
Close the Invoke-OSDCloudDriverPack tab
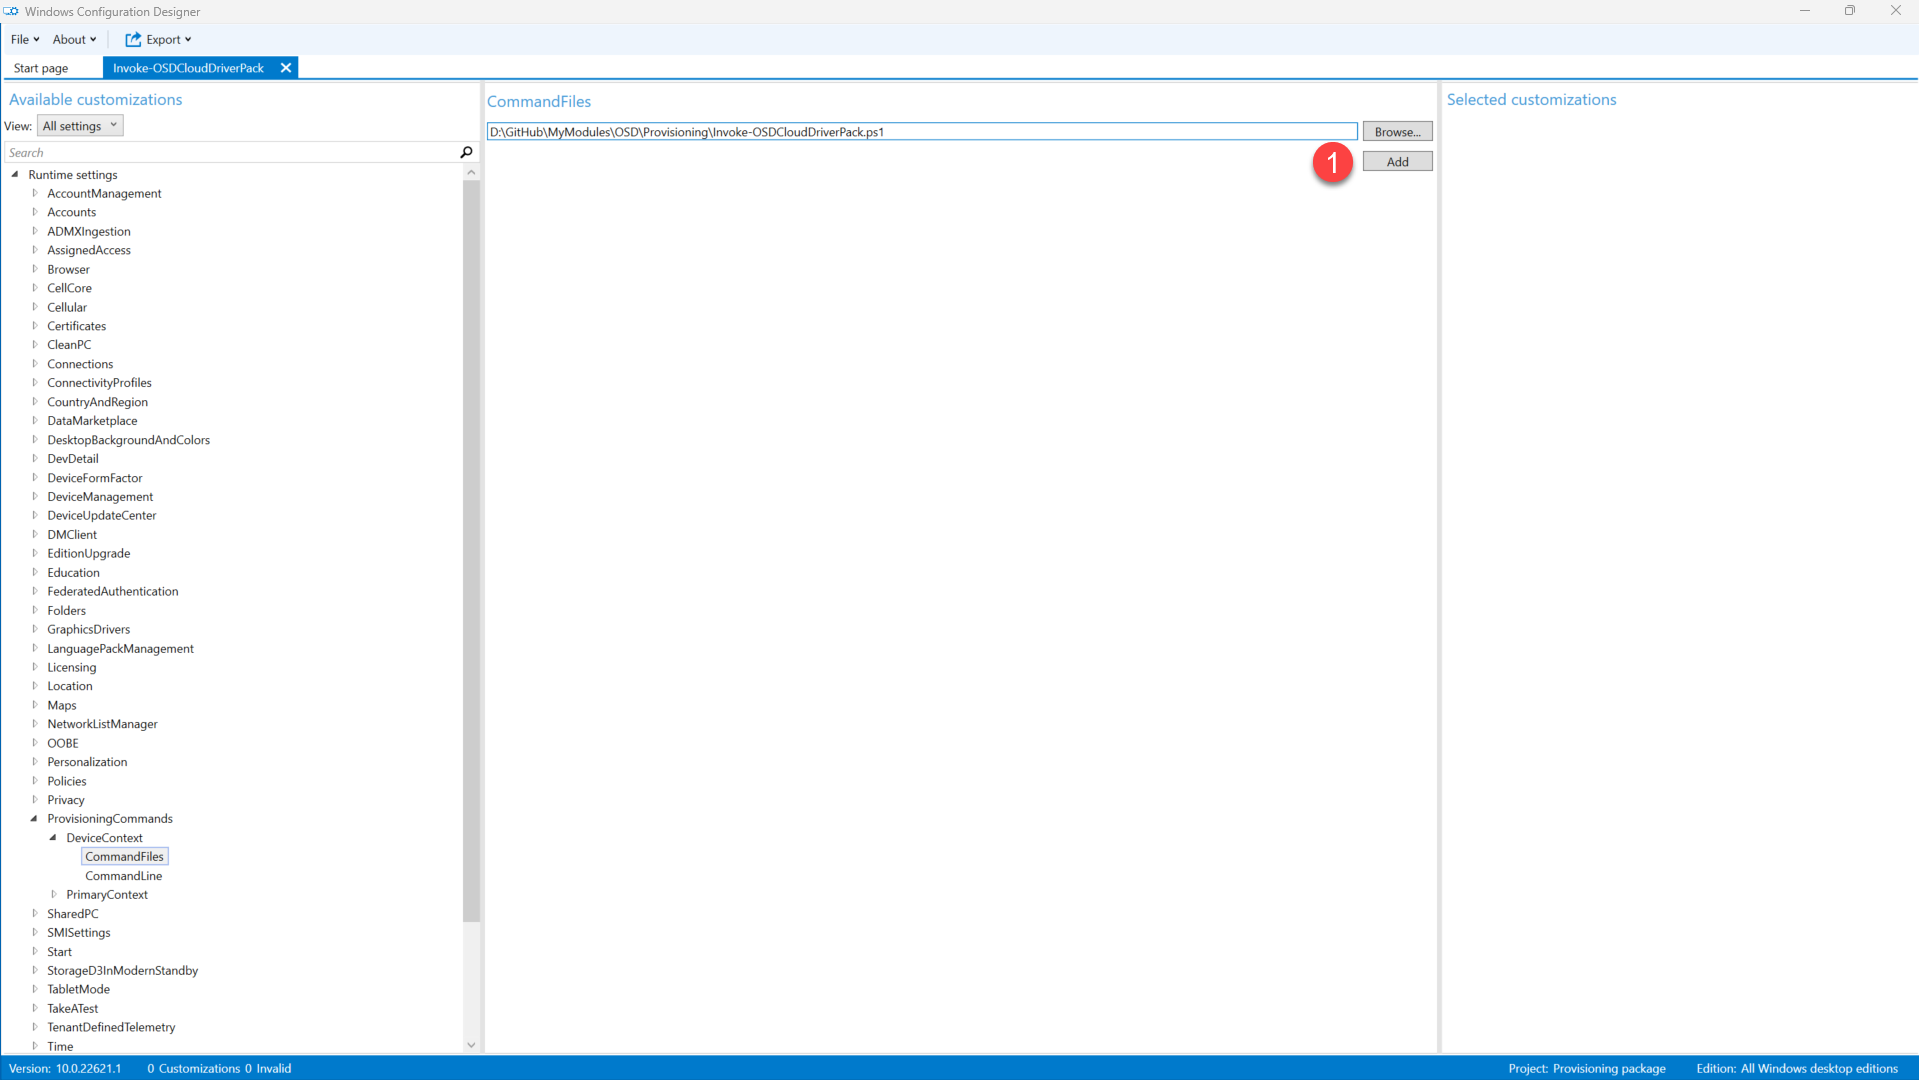(x=286, y=68)
